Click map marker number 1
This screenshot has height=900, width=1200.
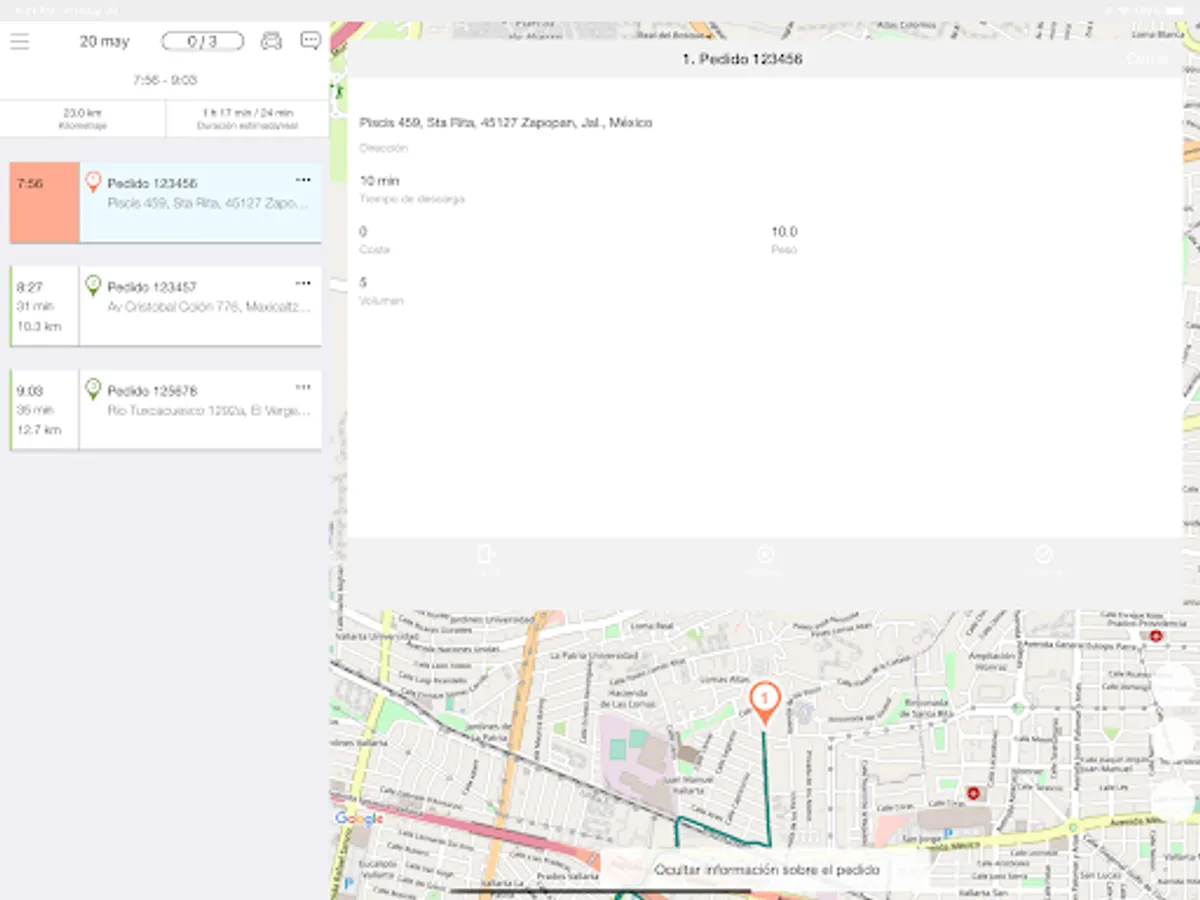click(764, 702)
